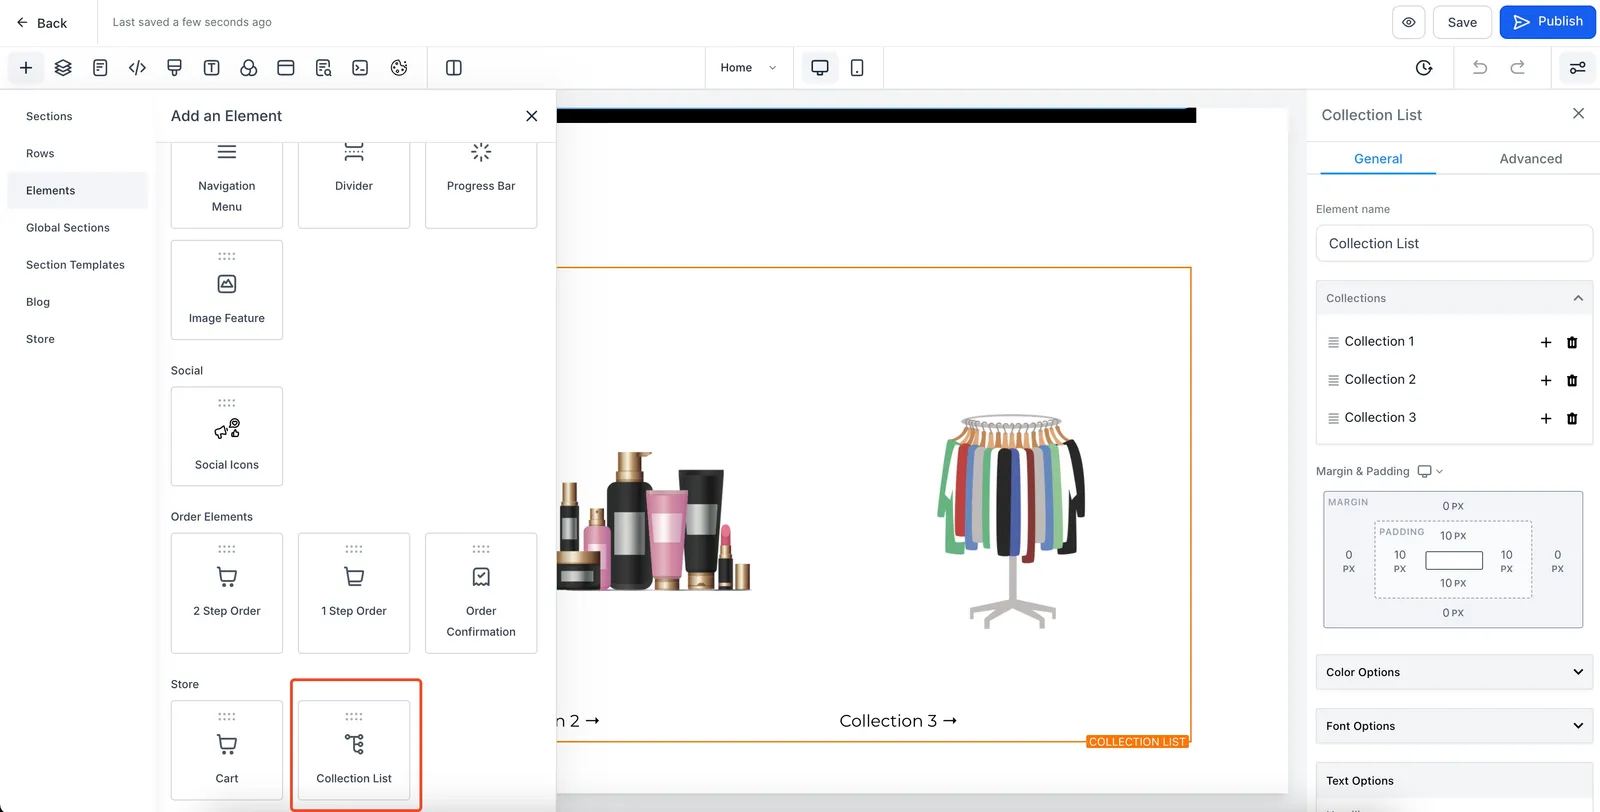Expand Text Options section
This screenshot has width=1600, height=812.
[1454, 781]
